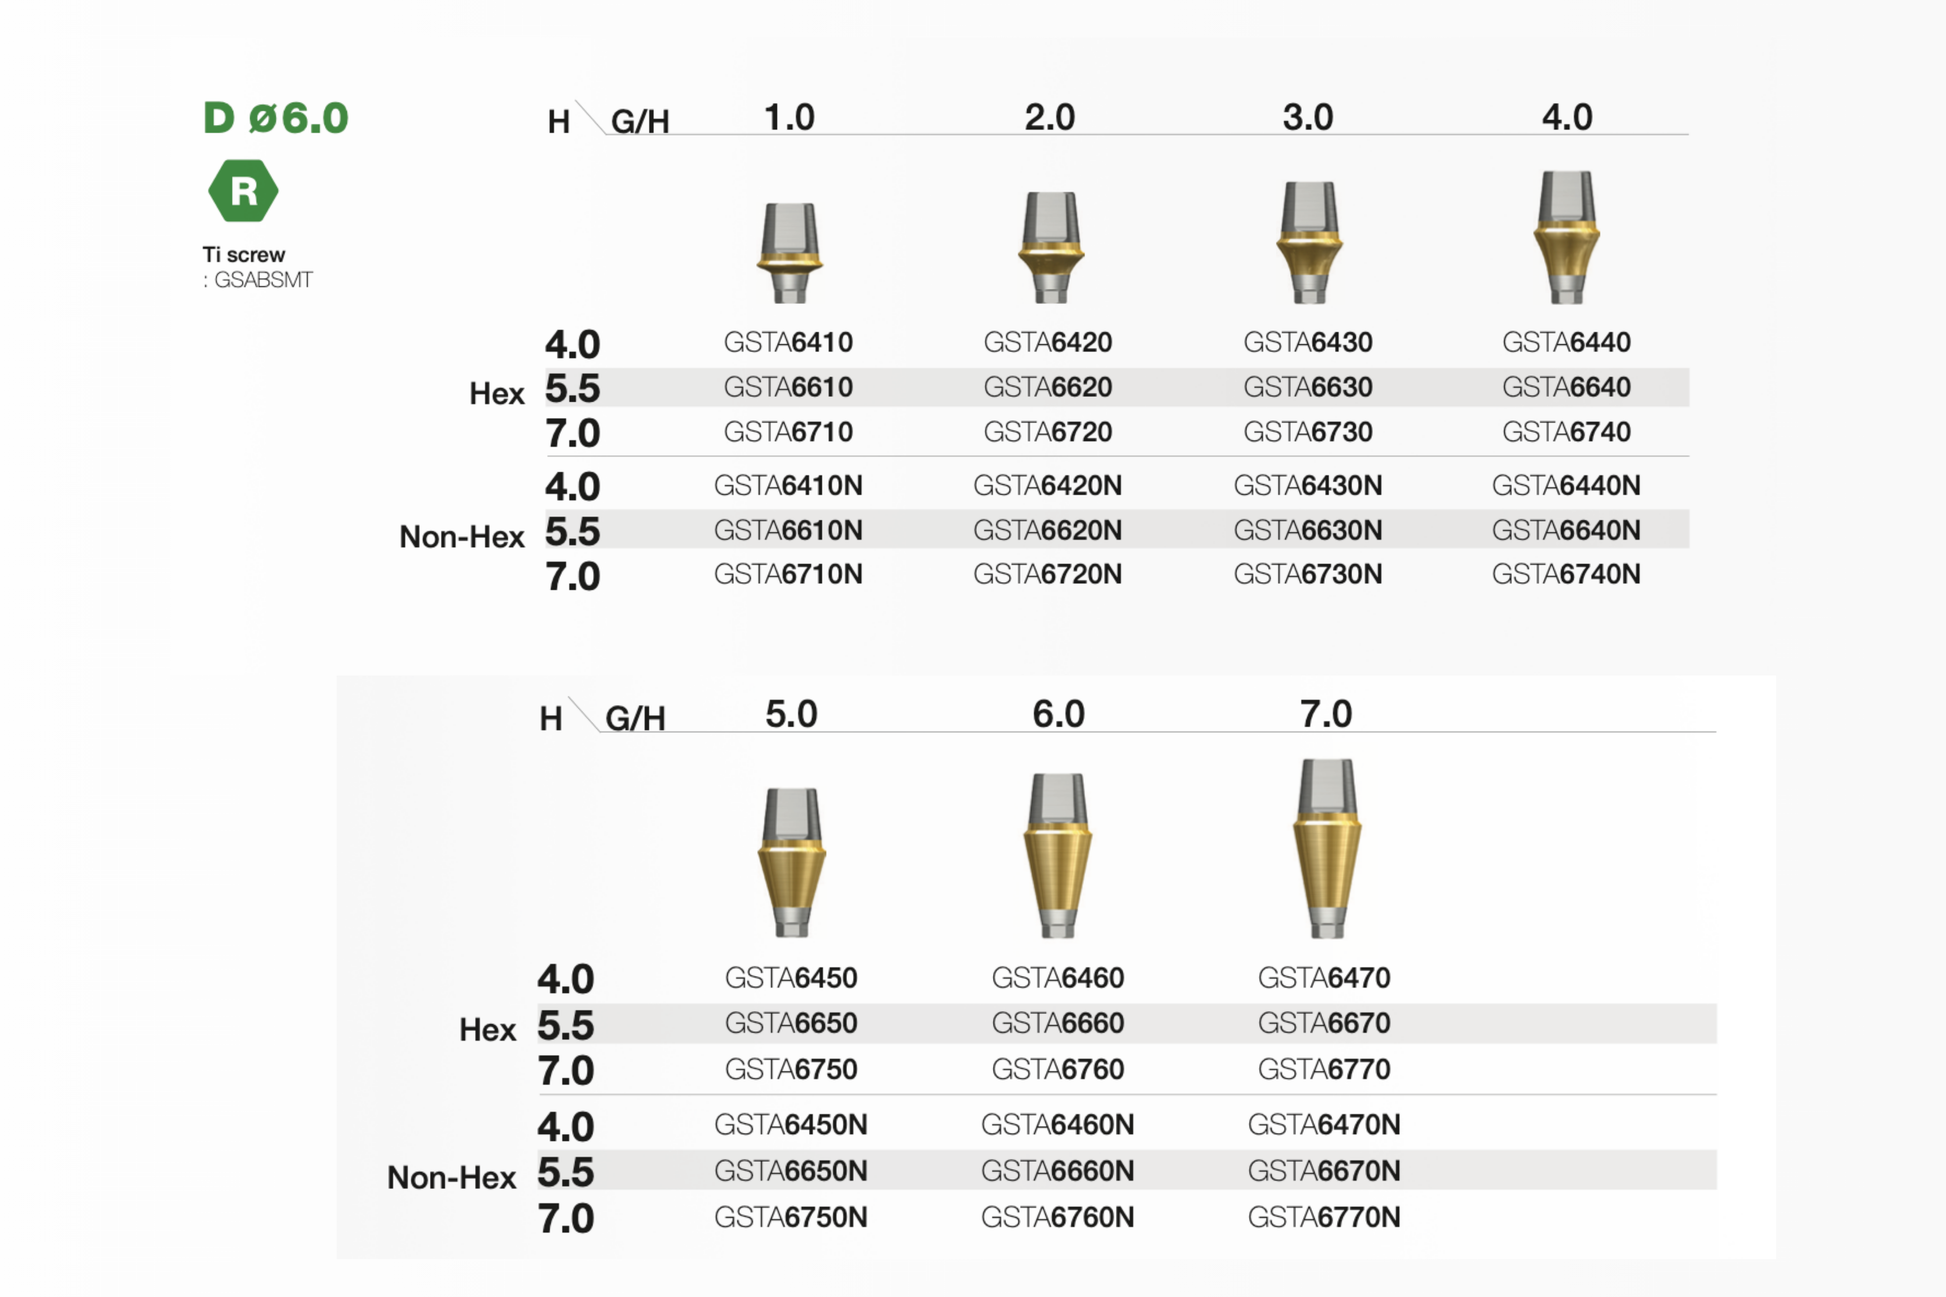
Task: Click product code GSTA6730
Action: click(1307, 432)
